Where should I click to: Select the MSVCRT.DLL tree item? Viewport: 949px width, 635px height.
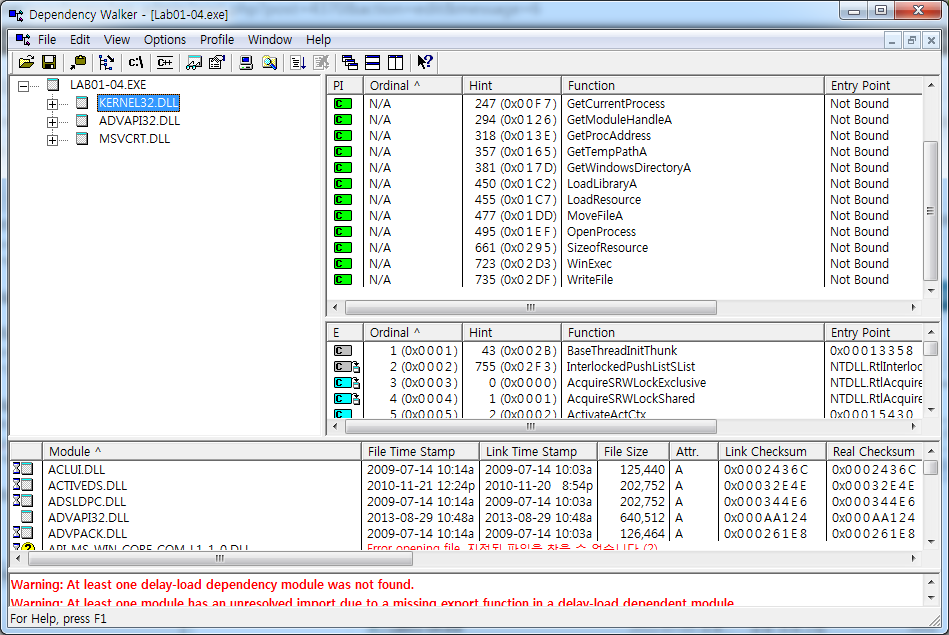134,139
